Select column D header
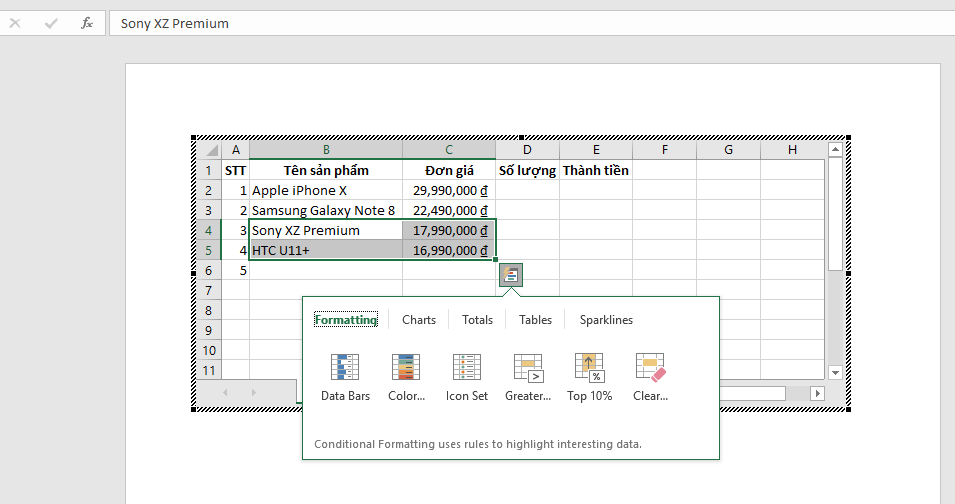Viewport: 955px width, 504px height. click(527, 150)
